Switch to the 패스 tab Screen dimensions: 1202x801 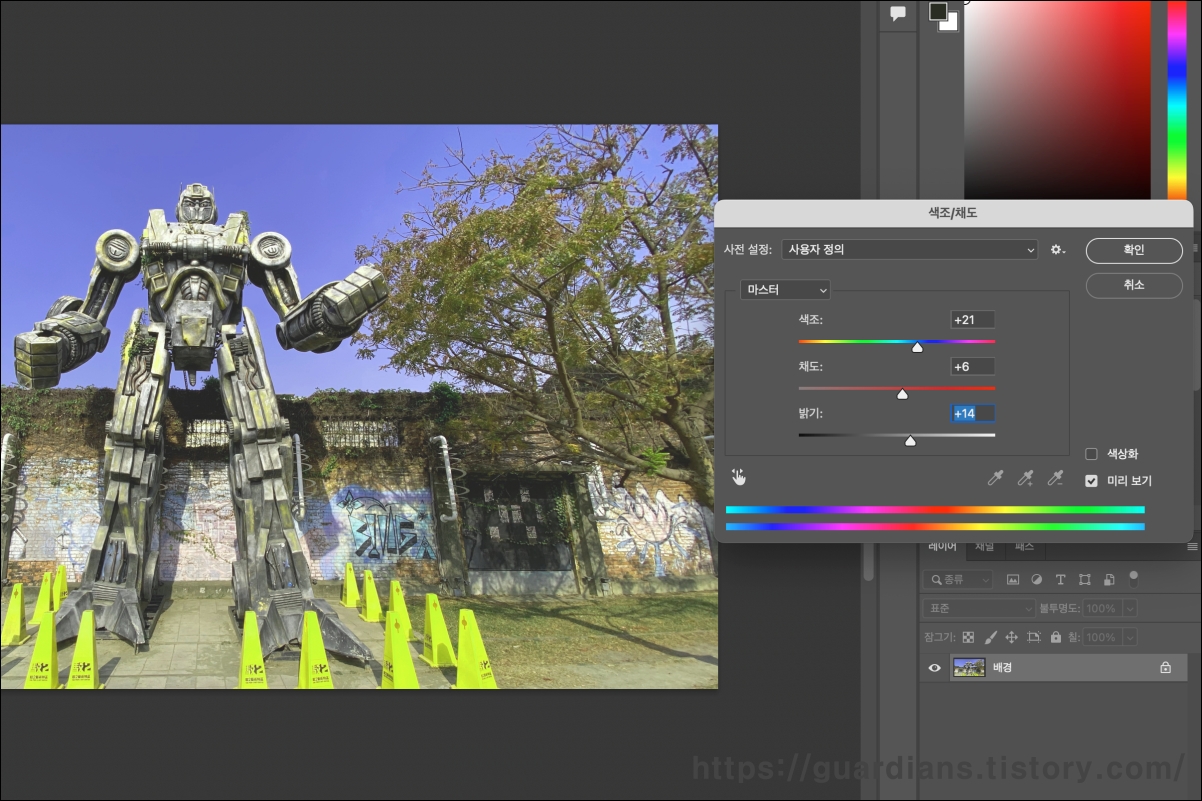(x=1025, y=547)
